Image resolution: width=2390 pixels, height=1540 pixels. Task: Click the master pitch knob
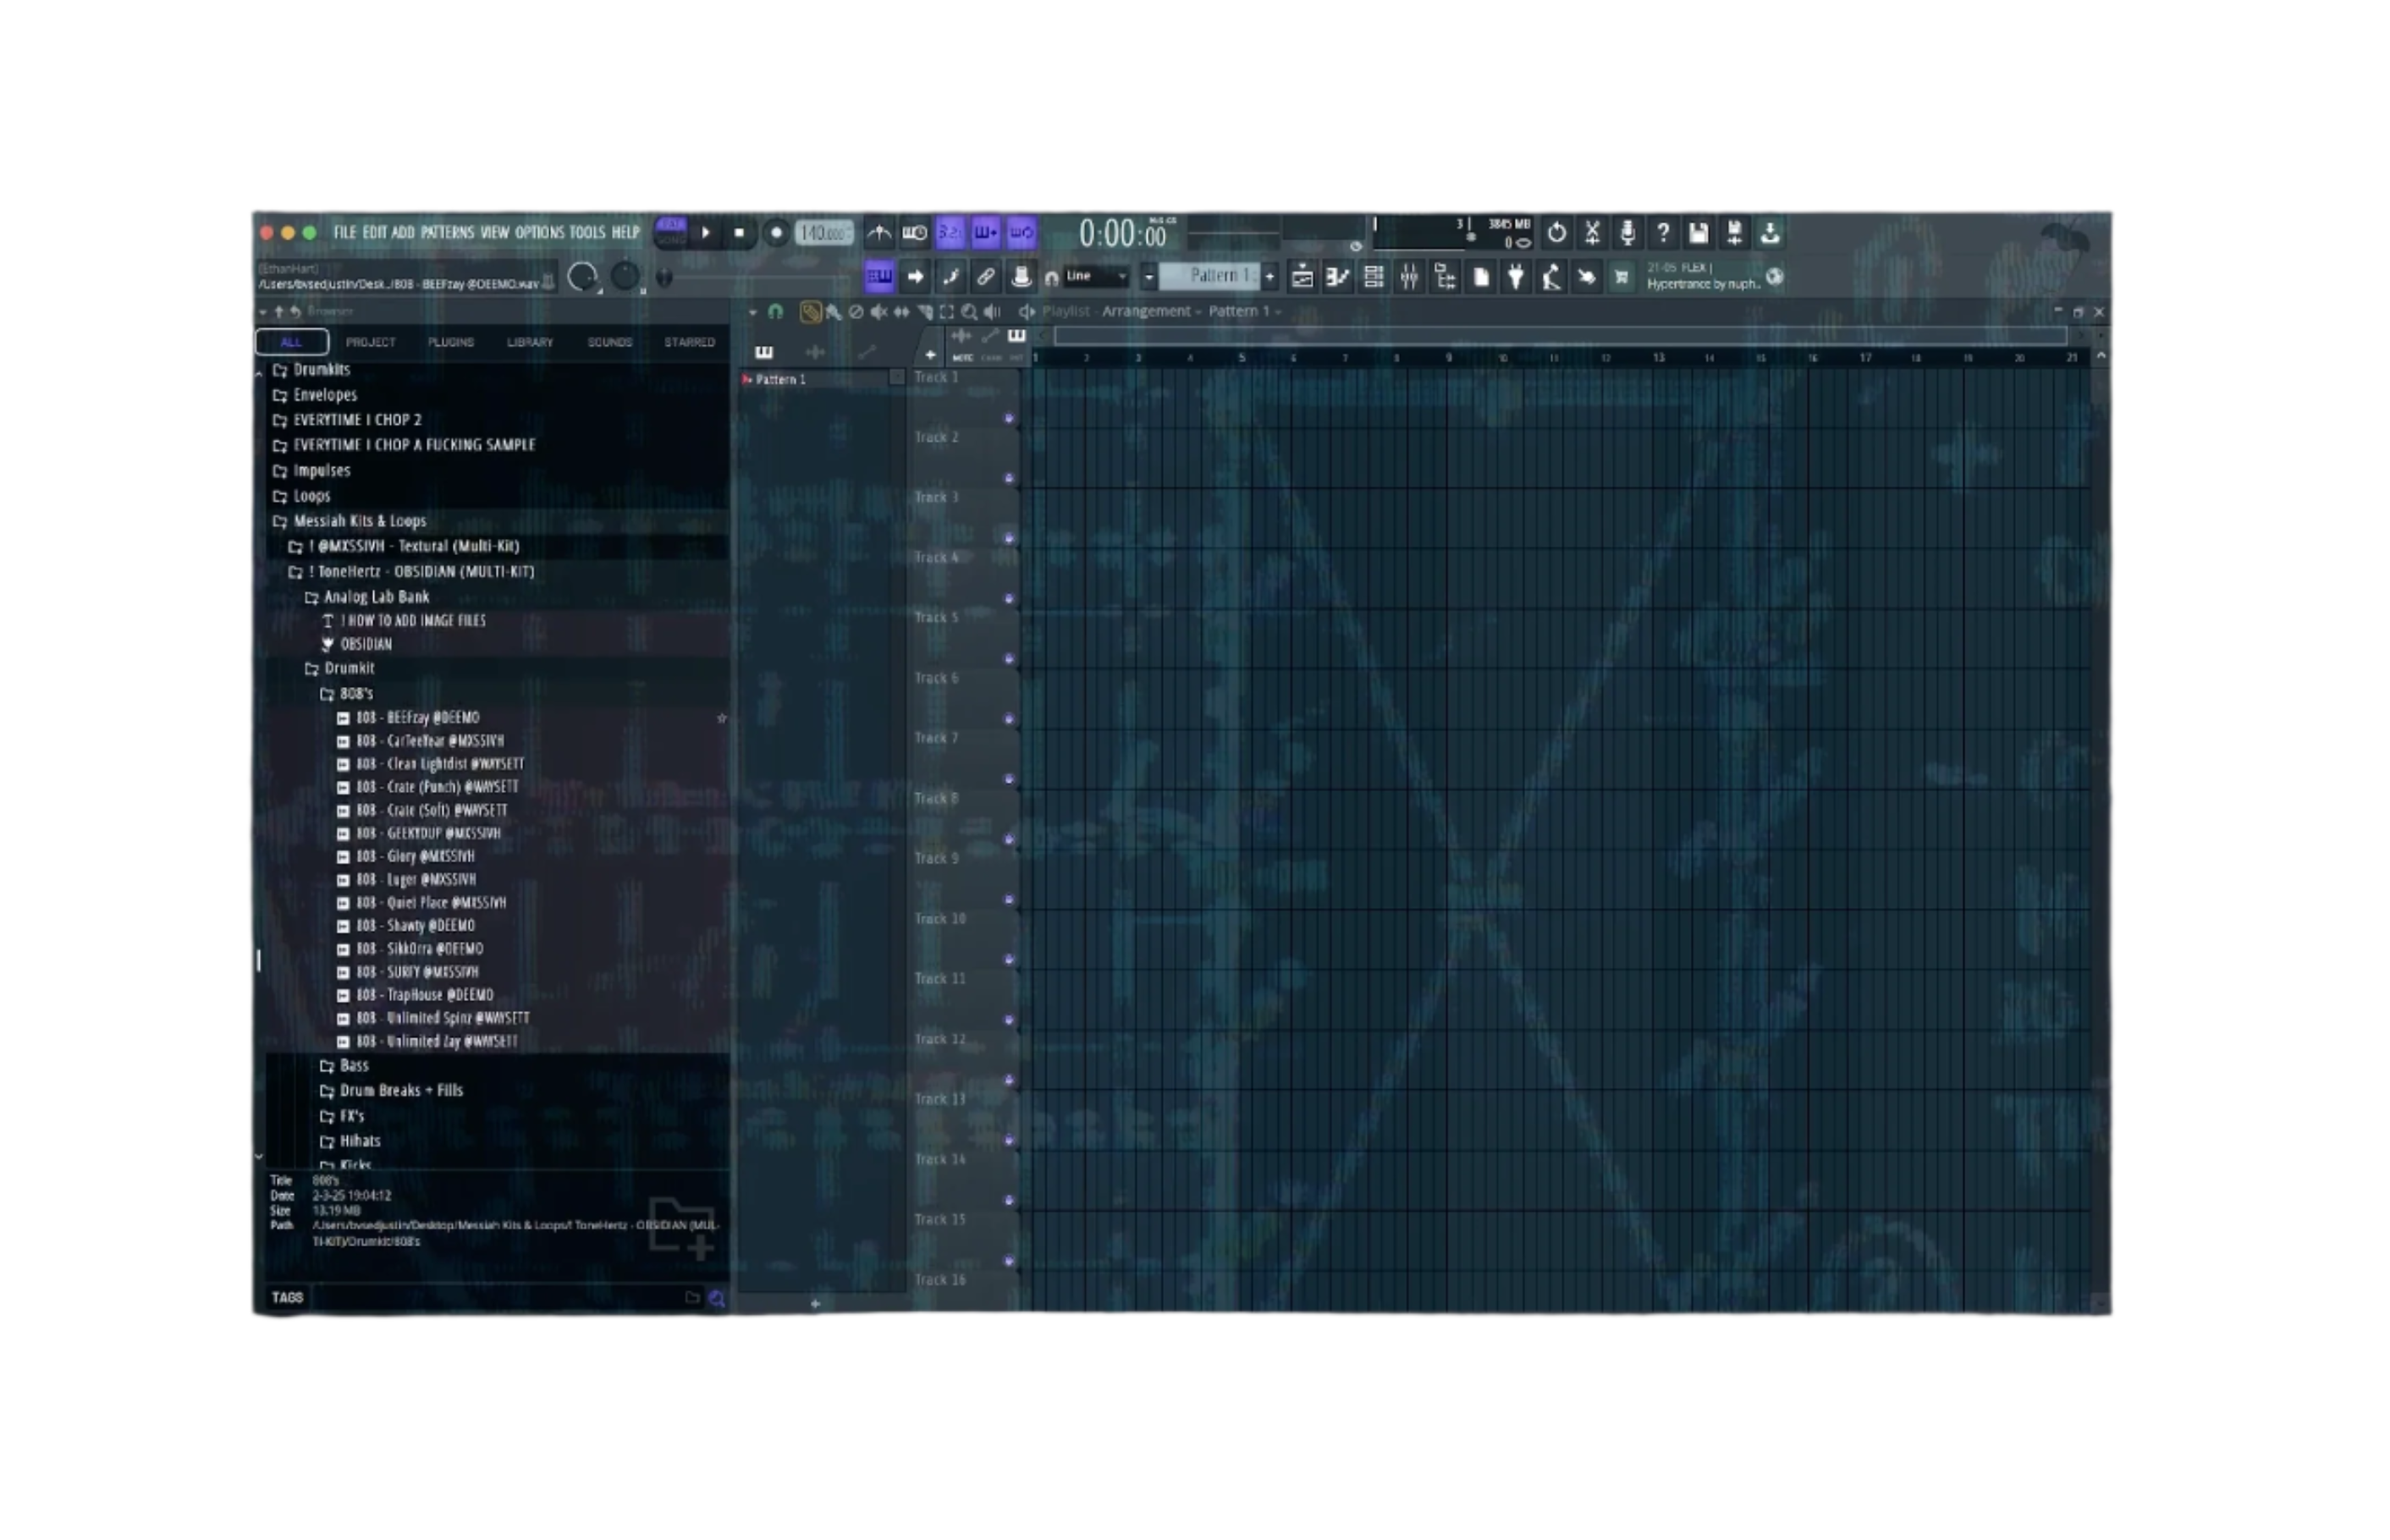pyautogui.click(x=625, y=277)
